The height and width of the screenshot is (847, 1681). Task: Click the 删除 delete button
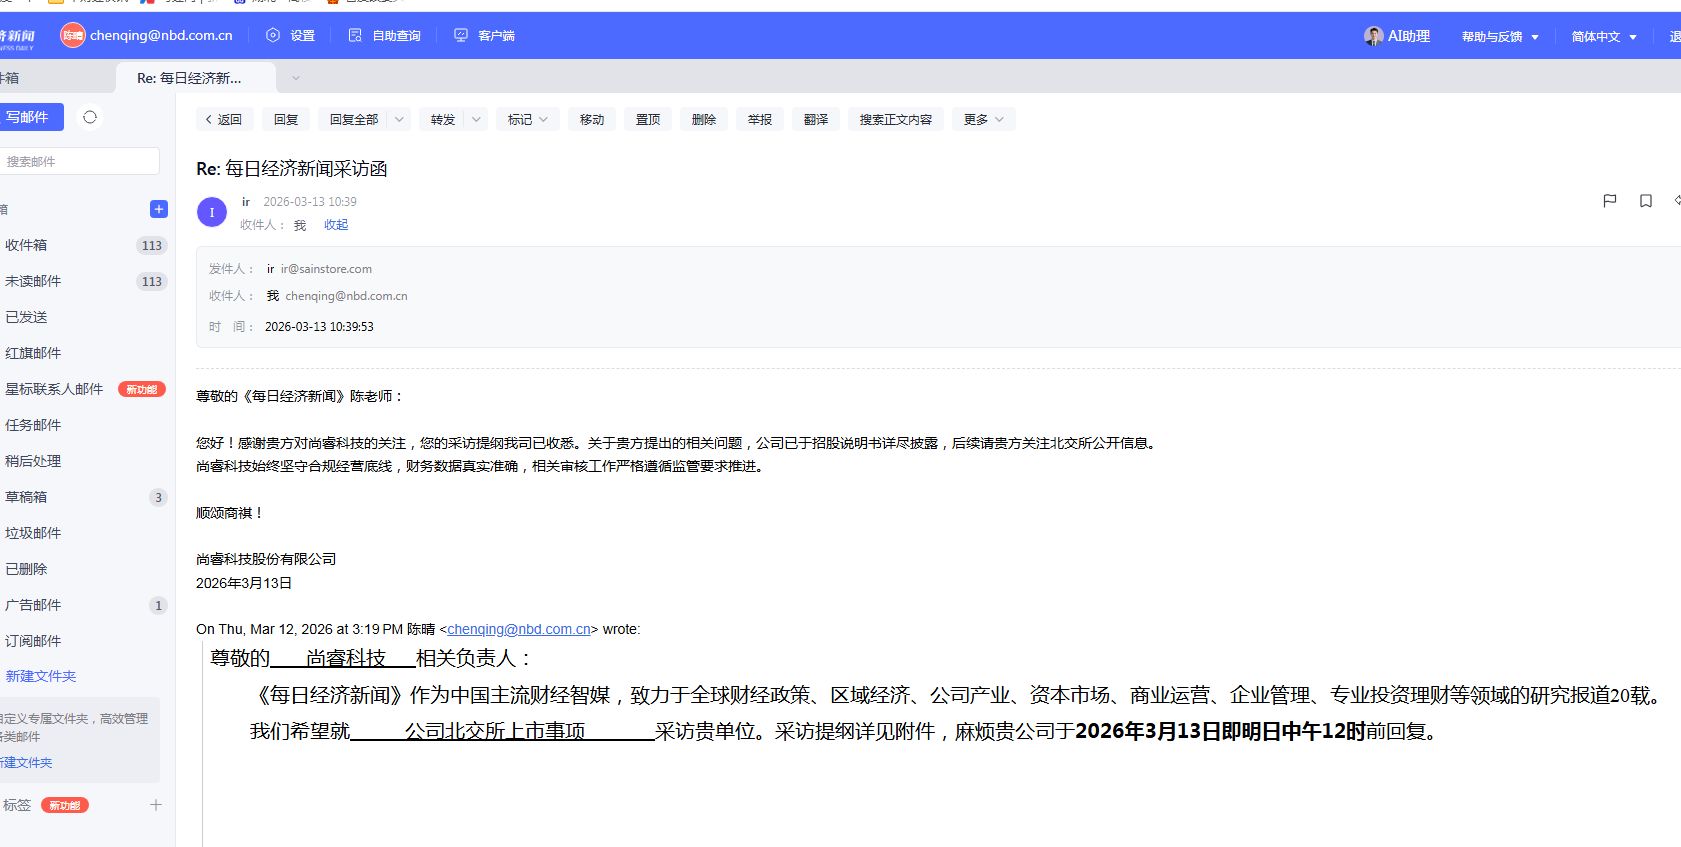[x=704, y=119]
